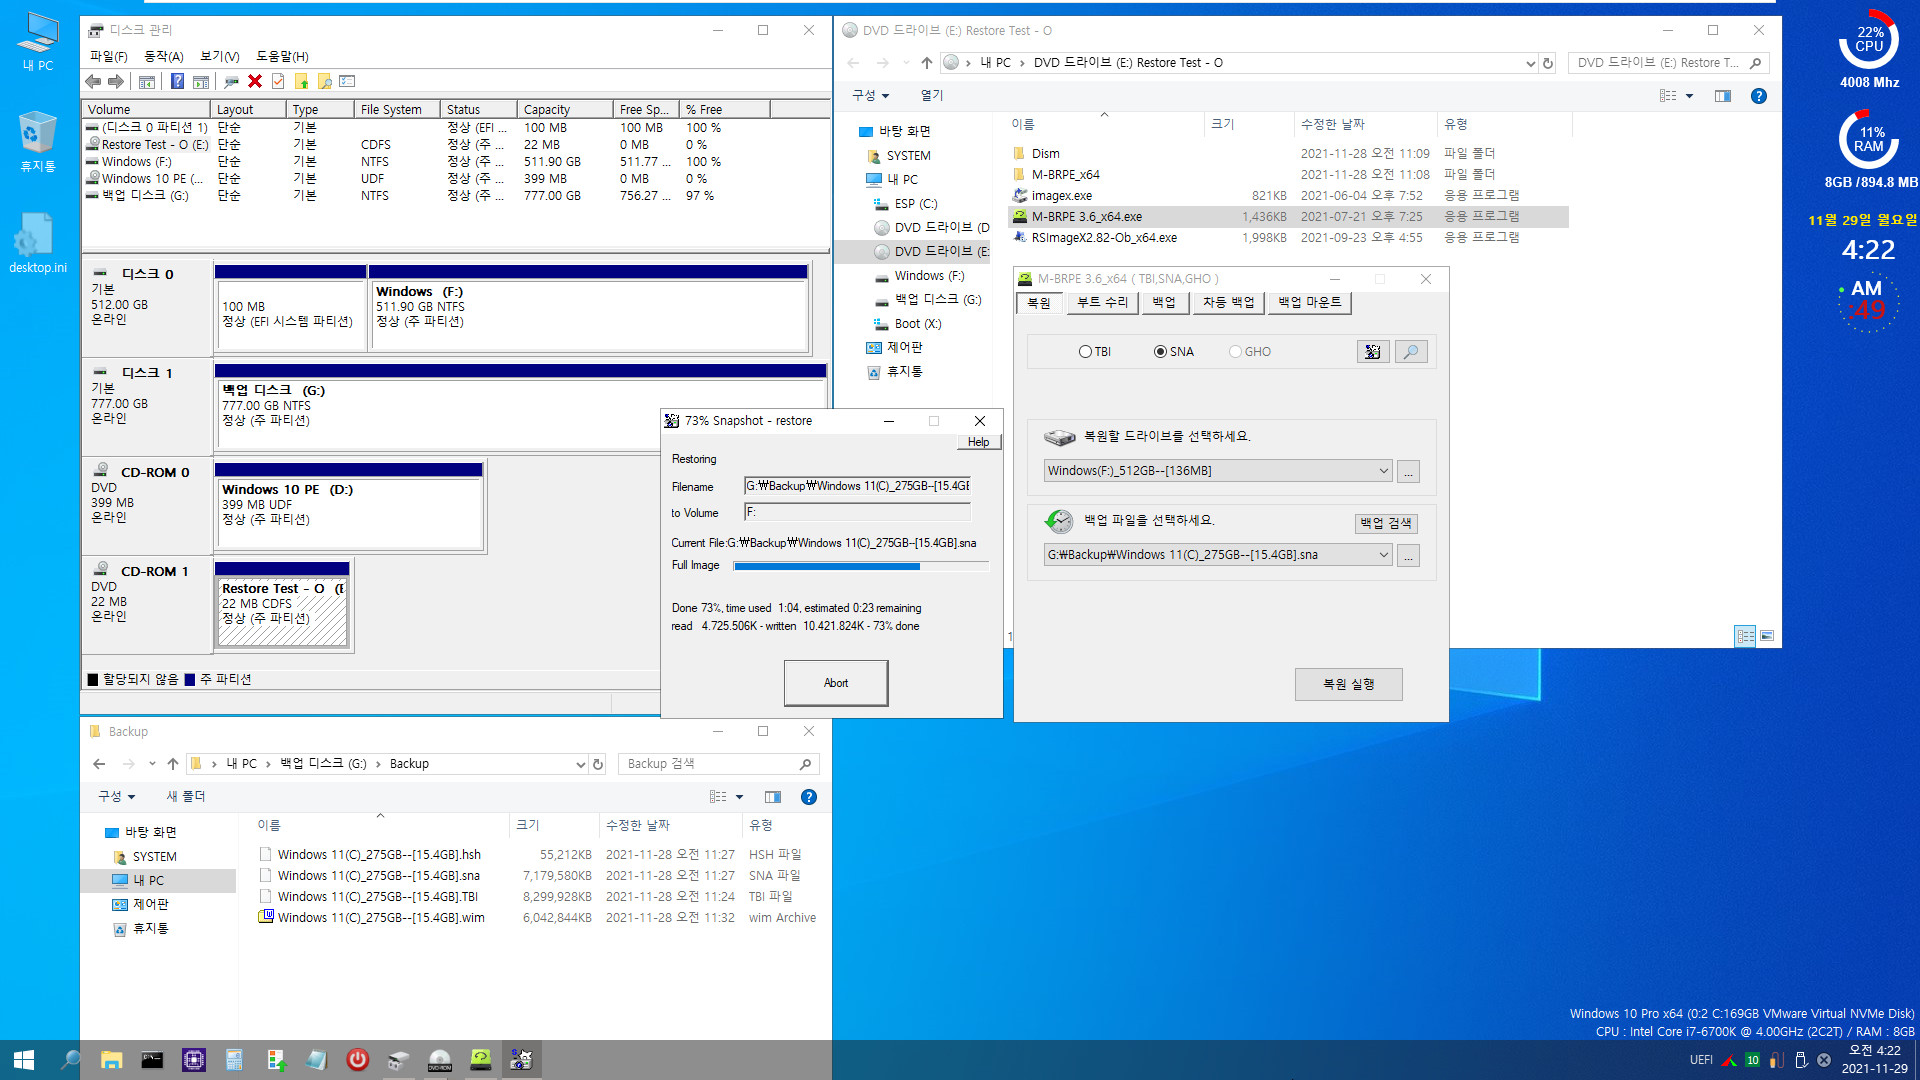Click the folder with green arrow icon in Disk Management
Viewport: 1920px width, 1080px height.
point(301,82)
